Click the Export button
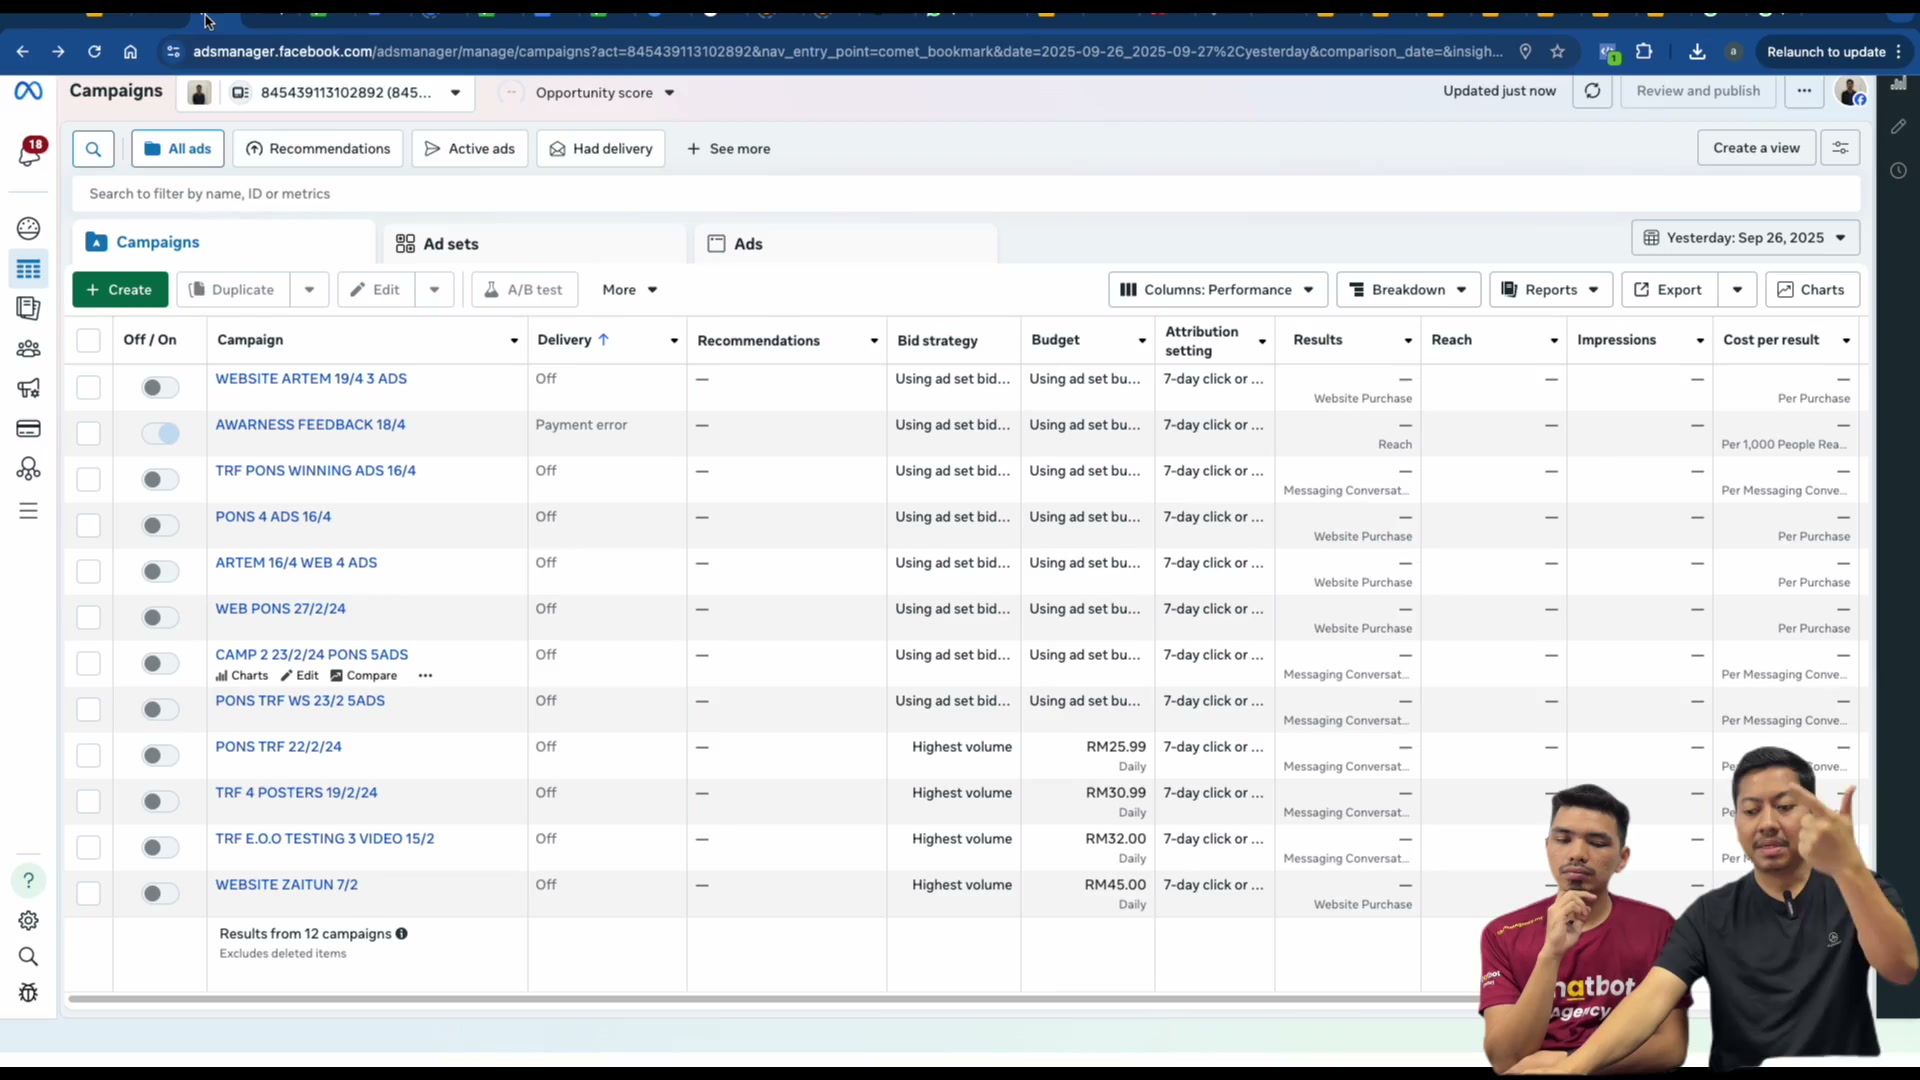 pos(1669,290)
